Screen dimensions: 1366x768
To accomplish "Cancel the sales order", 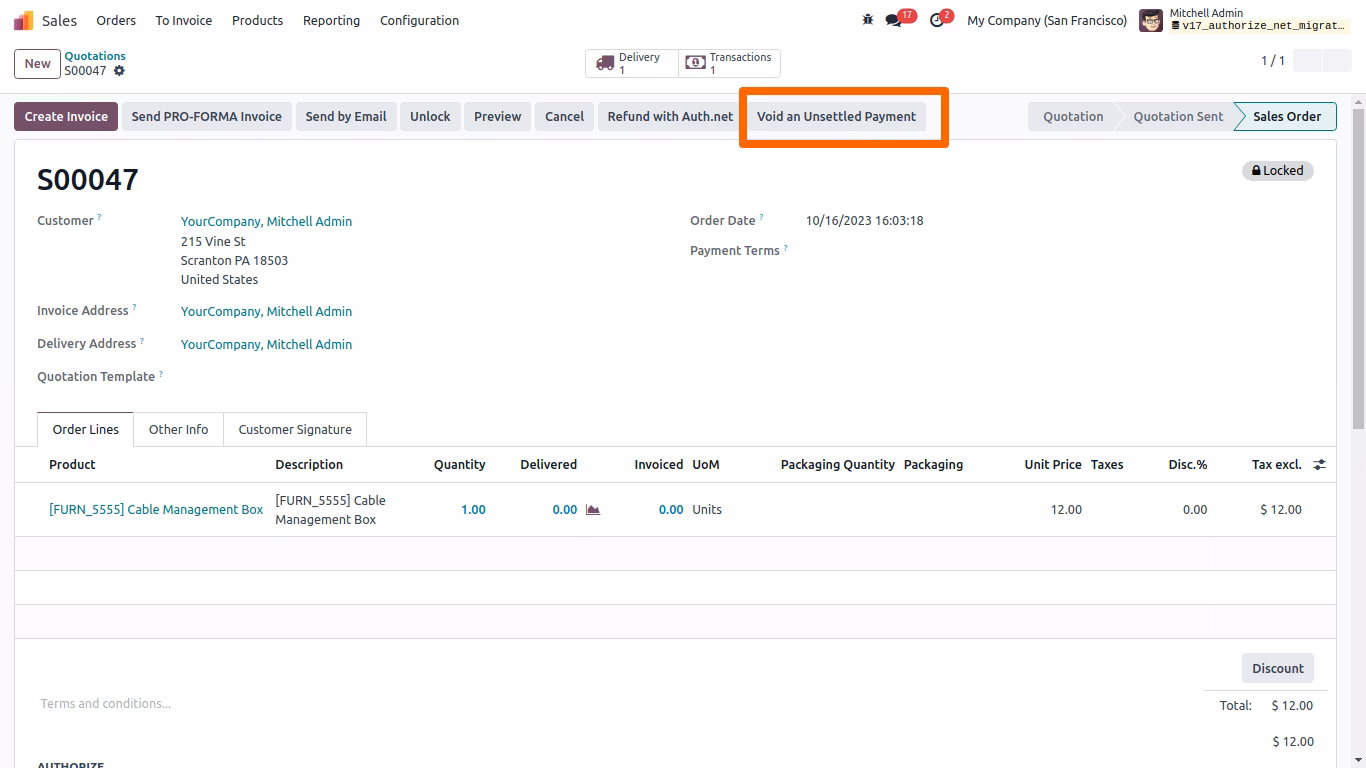I will pos(564,117).
